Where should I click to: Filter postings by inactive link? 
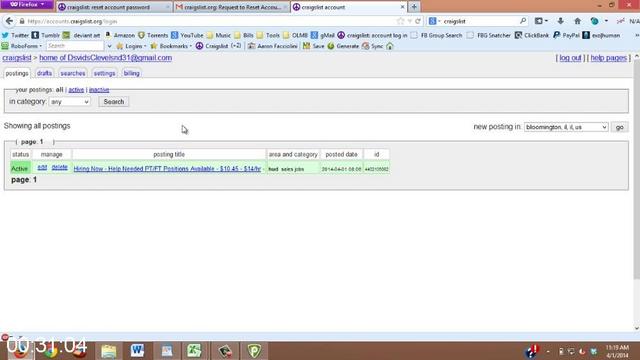tap(99, 90)
